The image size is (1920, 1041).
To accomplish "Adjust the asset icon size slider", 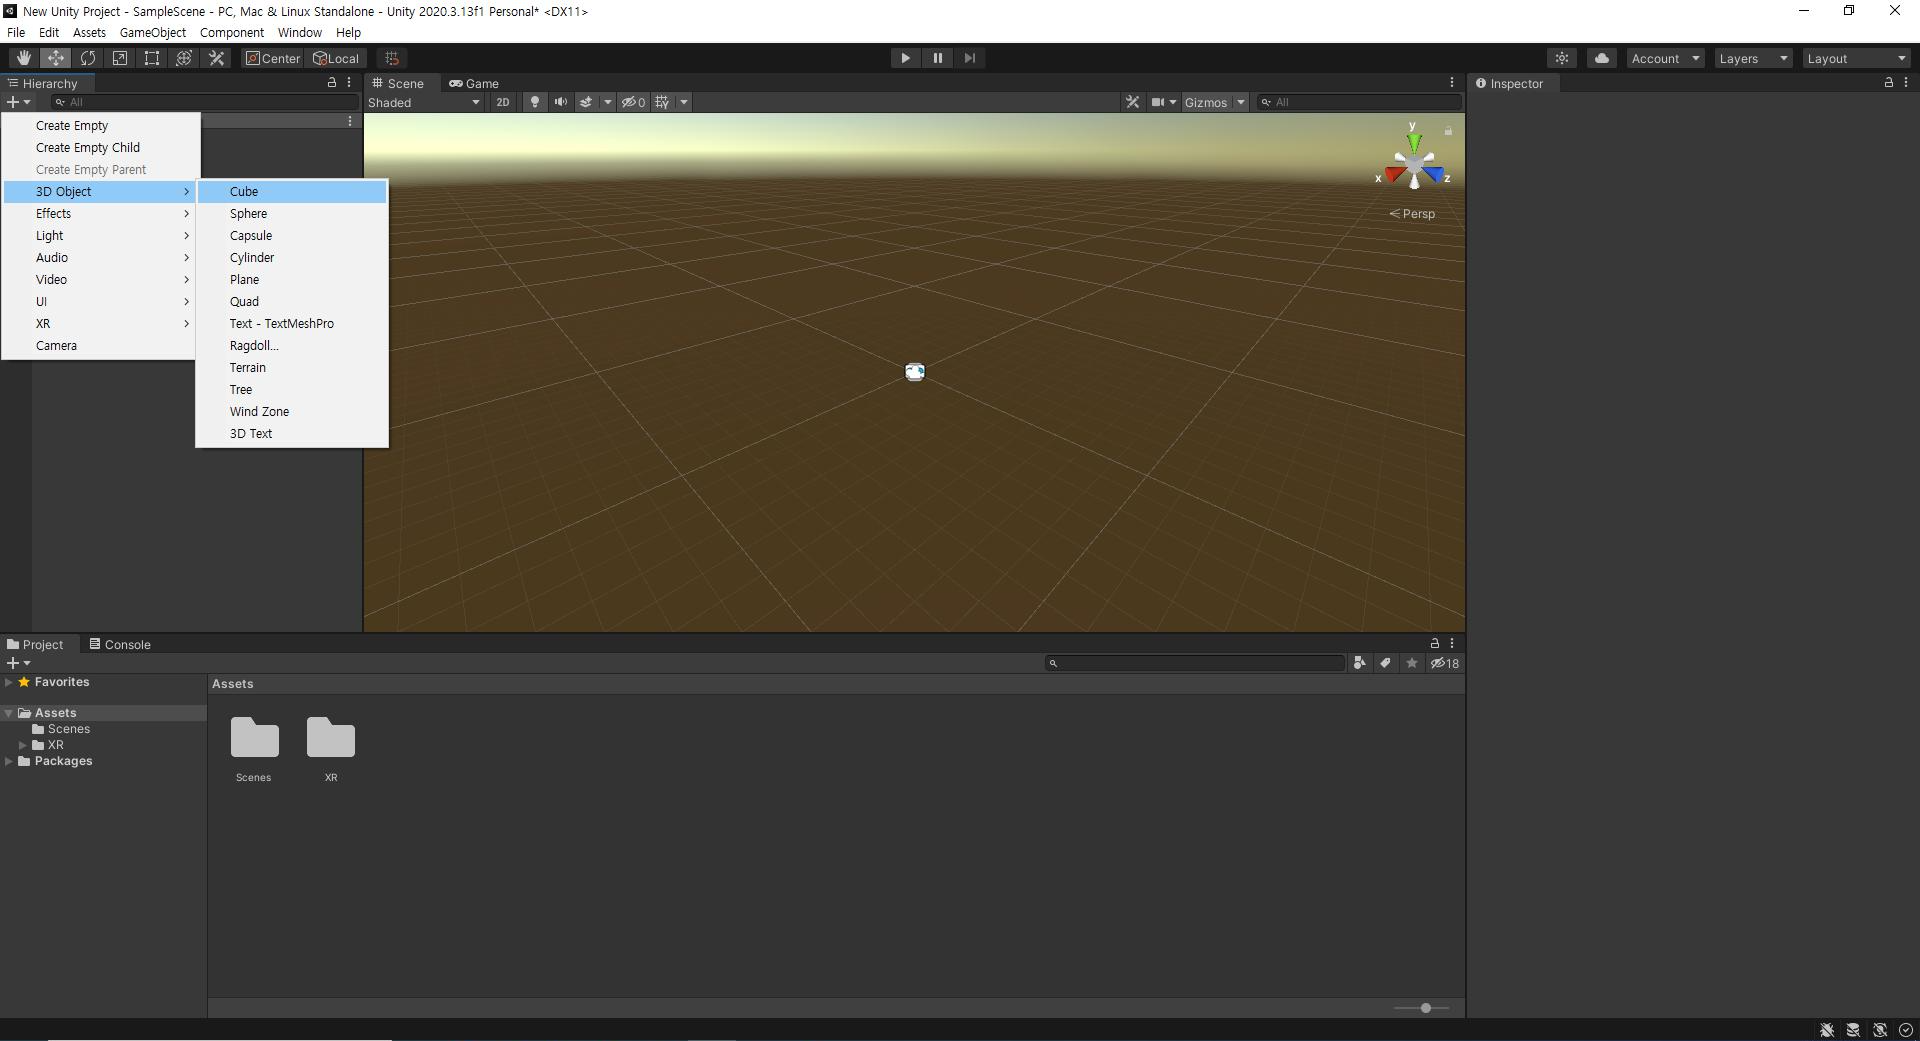I will (1425, 1008).
